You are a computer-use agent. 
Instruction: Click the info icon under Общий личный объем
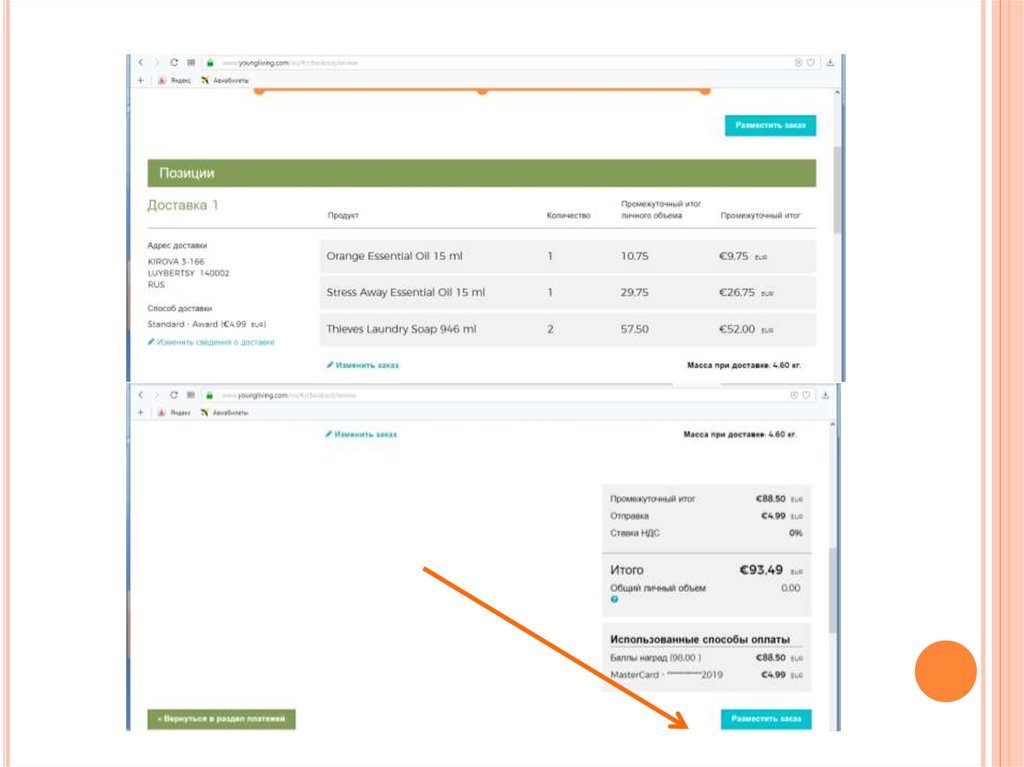tap(614, 600)
